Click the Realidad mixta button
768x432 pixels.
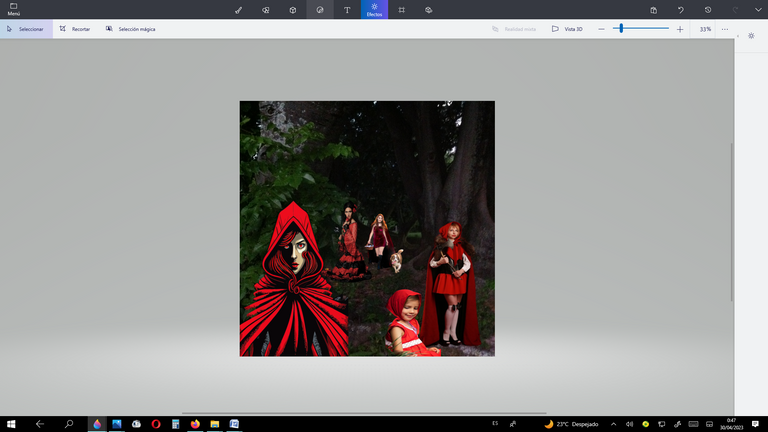514,29
